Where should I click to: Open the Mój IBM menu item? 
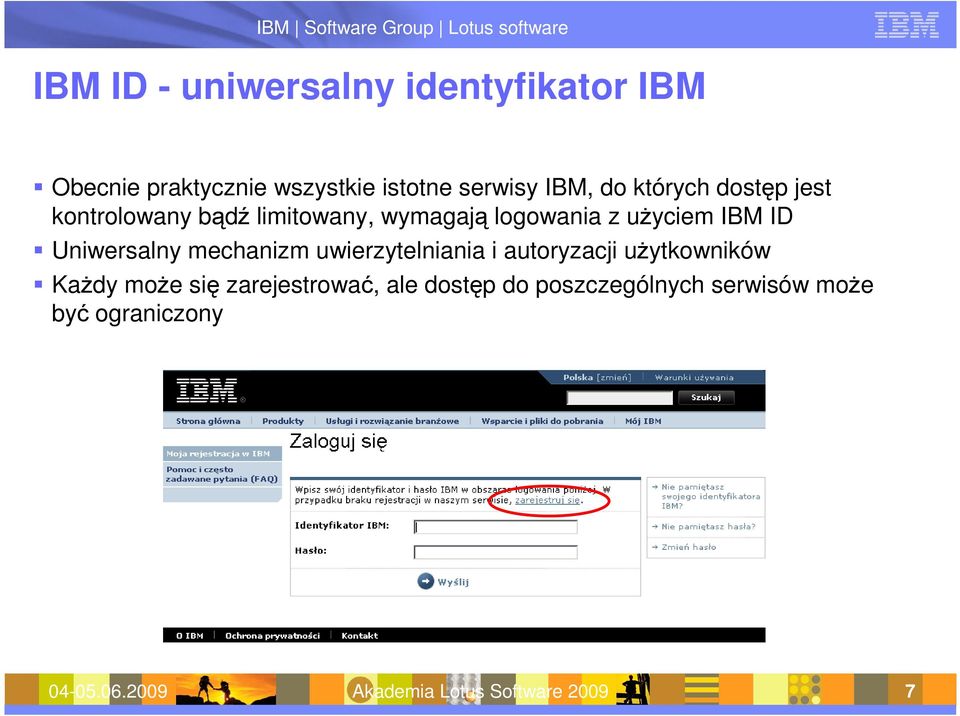pos(643,421)
